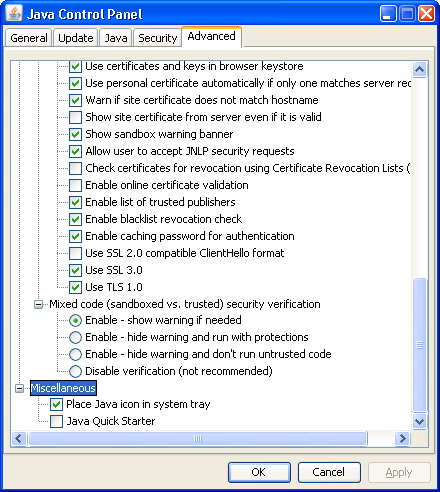This screenshot has width=440, height=492.
Task: Click the horizontal scrollbar thumb
Action: click(x=198, y=438)
